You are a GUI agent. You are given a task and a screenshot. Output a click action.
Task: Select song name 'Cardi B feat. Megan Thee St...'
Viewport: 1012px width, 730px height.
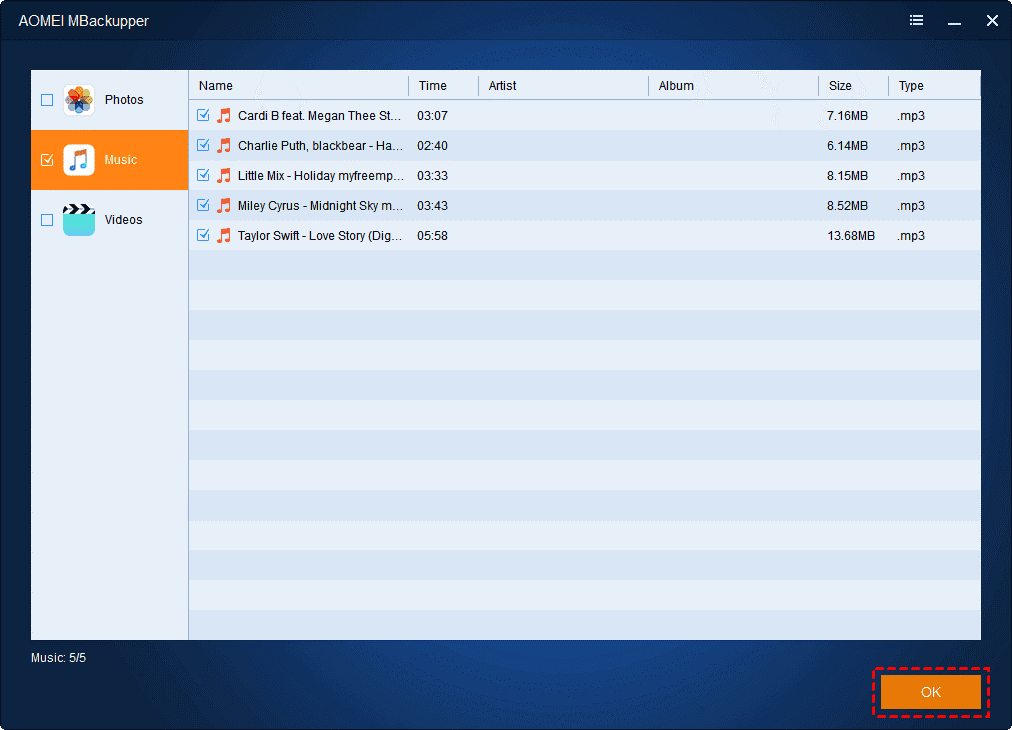click(319, 116)
